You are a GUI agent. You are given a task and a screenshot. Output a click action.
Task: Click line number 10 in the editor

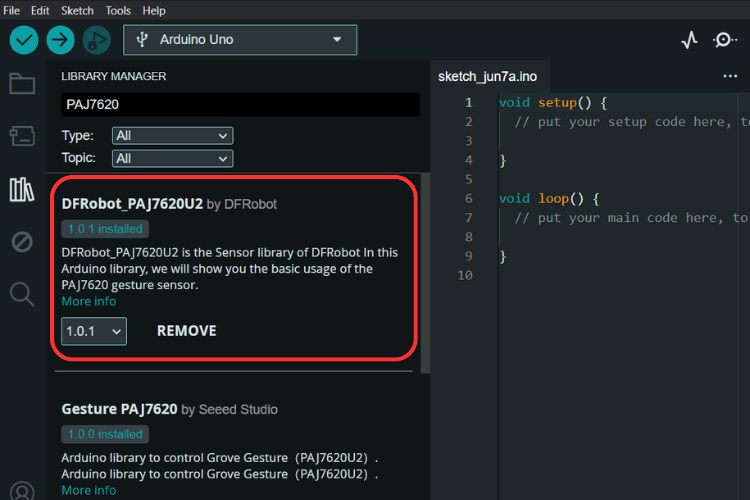tap(465, 276)
